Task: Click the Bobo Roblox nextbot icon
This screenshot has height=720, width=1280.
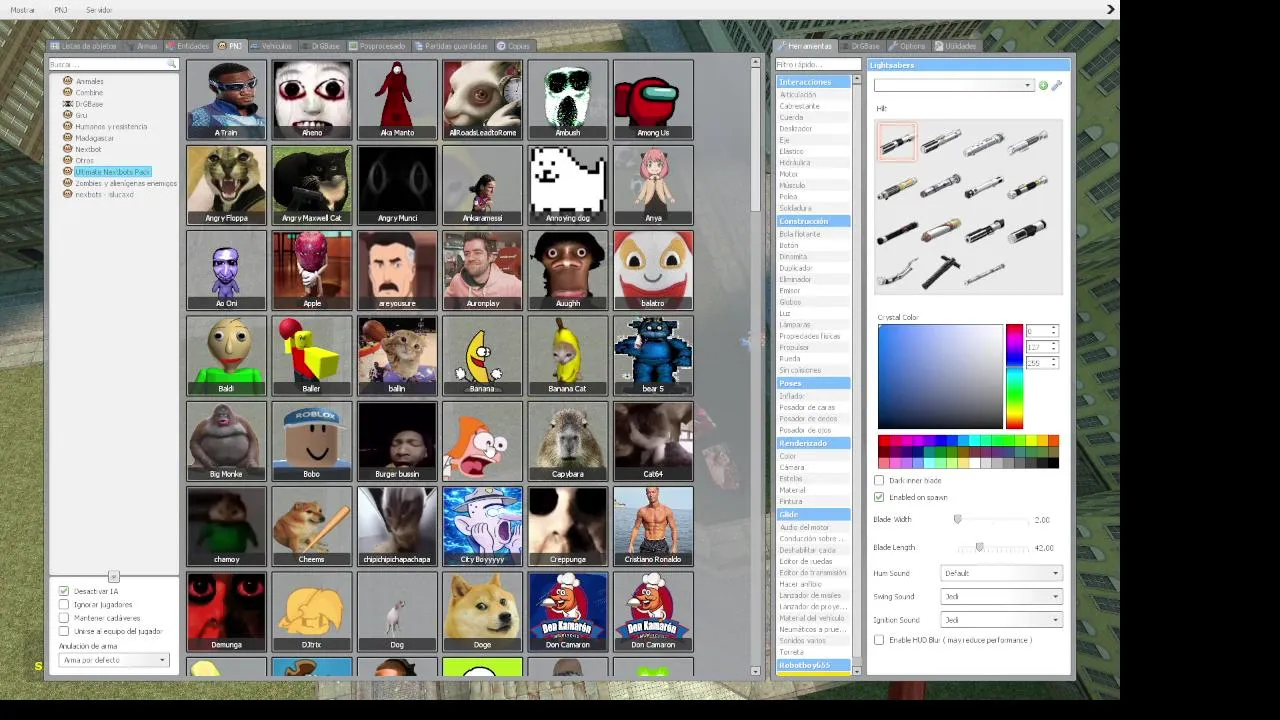Action: (311, 441)
